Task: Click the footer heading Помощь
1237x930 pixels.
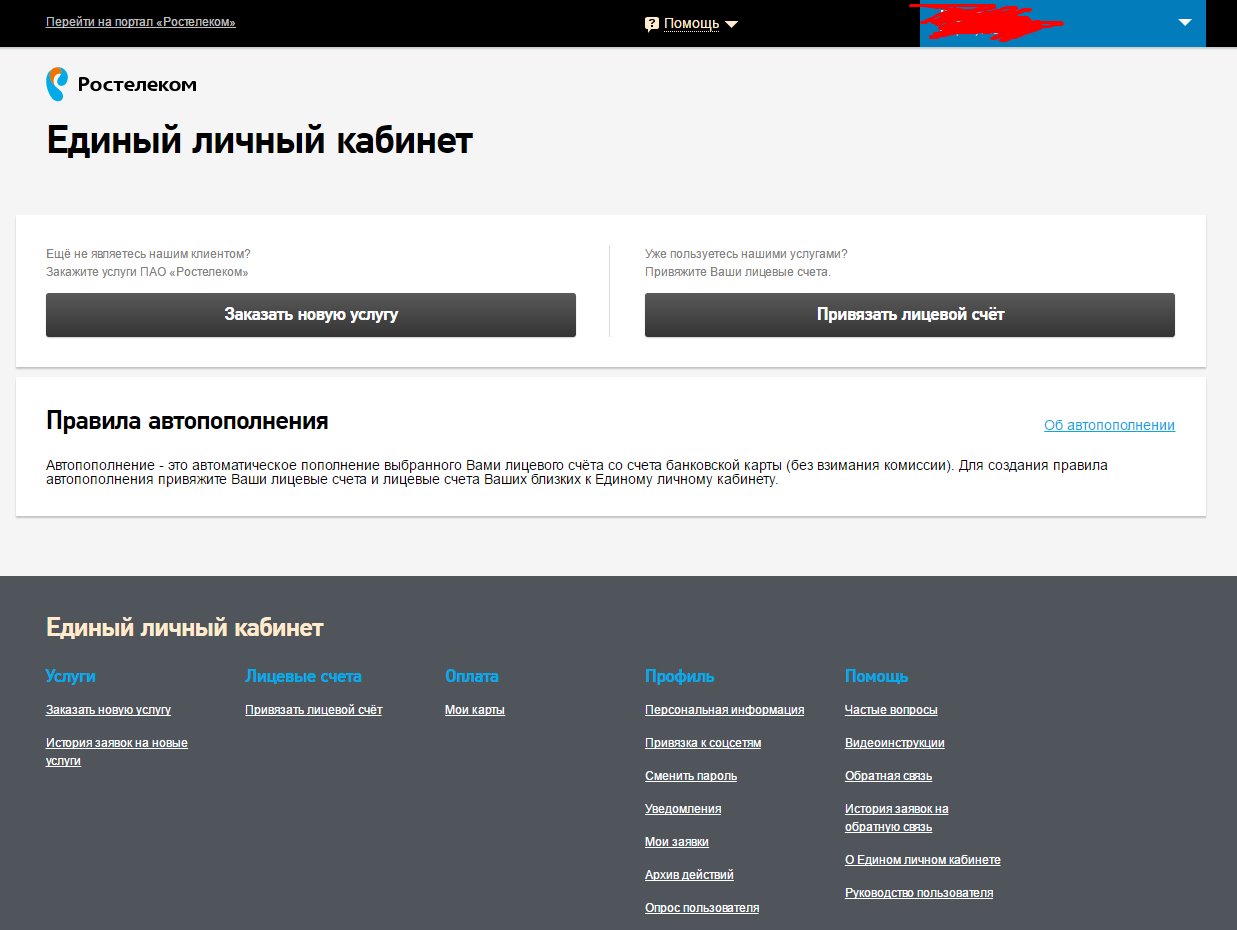Action: click(x=877, y=677)
